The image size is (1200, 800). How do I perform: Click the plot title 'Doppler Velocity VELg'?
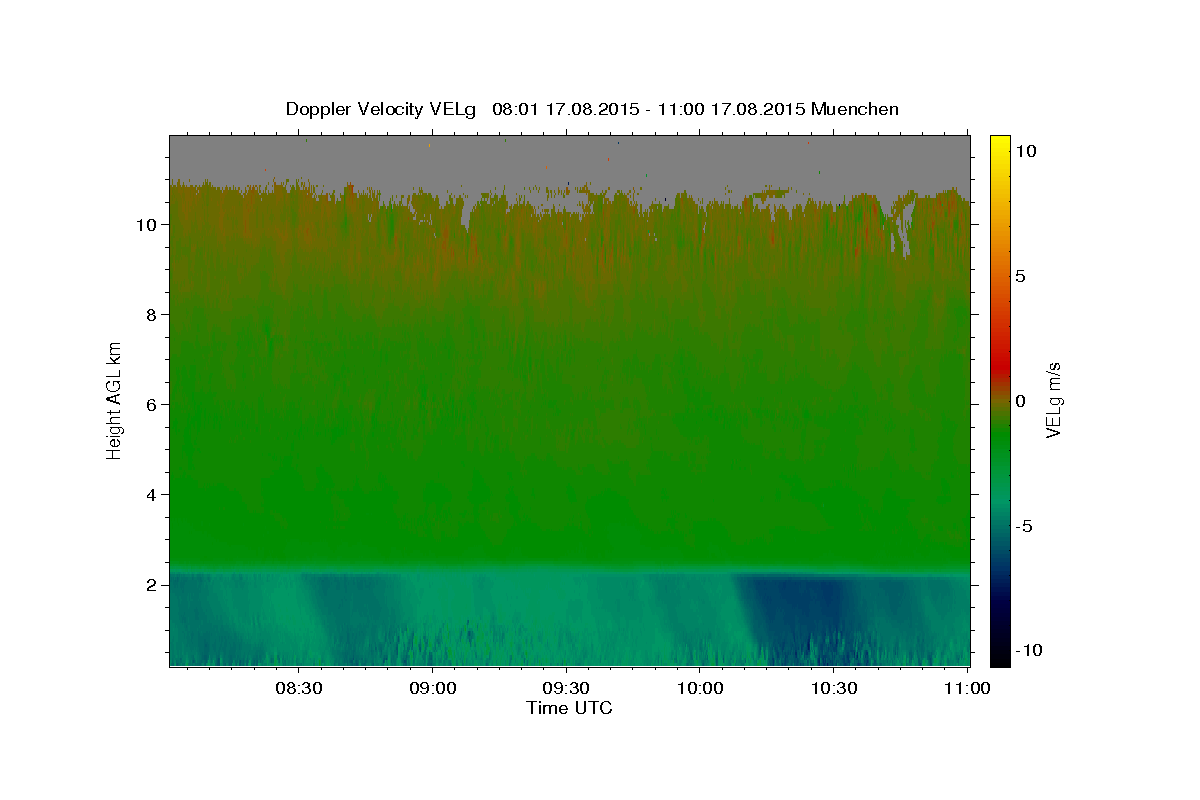point(382,109)
